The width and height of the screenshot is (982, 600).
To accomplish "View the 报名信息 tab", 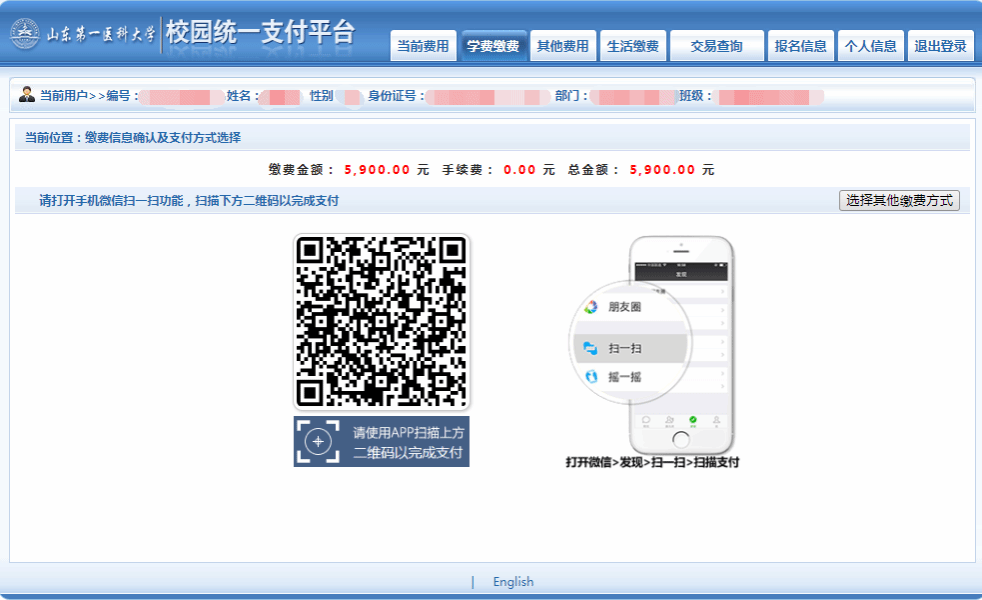I will [x=801, y=46].
